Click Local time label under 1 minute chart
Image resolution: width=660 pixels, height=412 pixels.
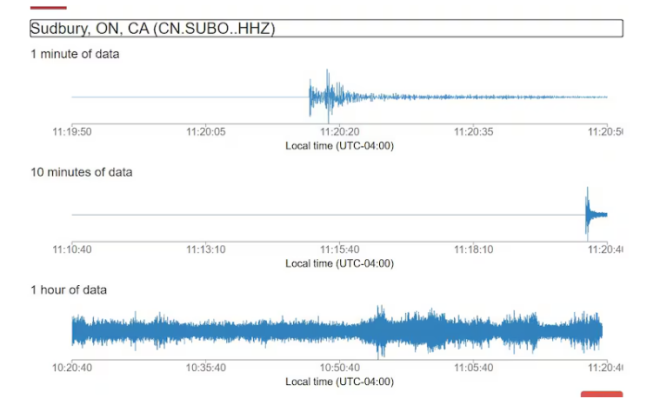(339, 145)
